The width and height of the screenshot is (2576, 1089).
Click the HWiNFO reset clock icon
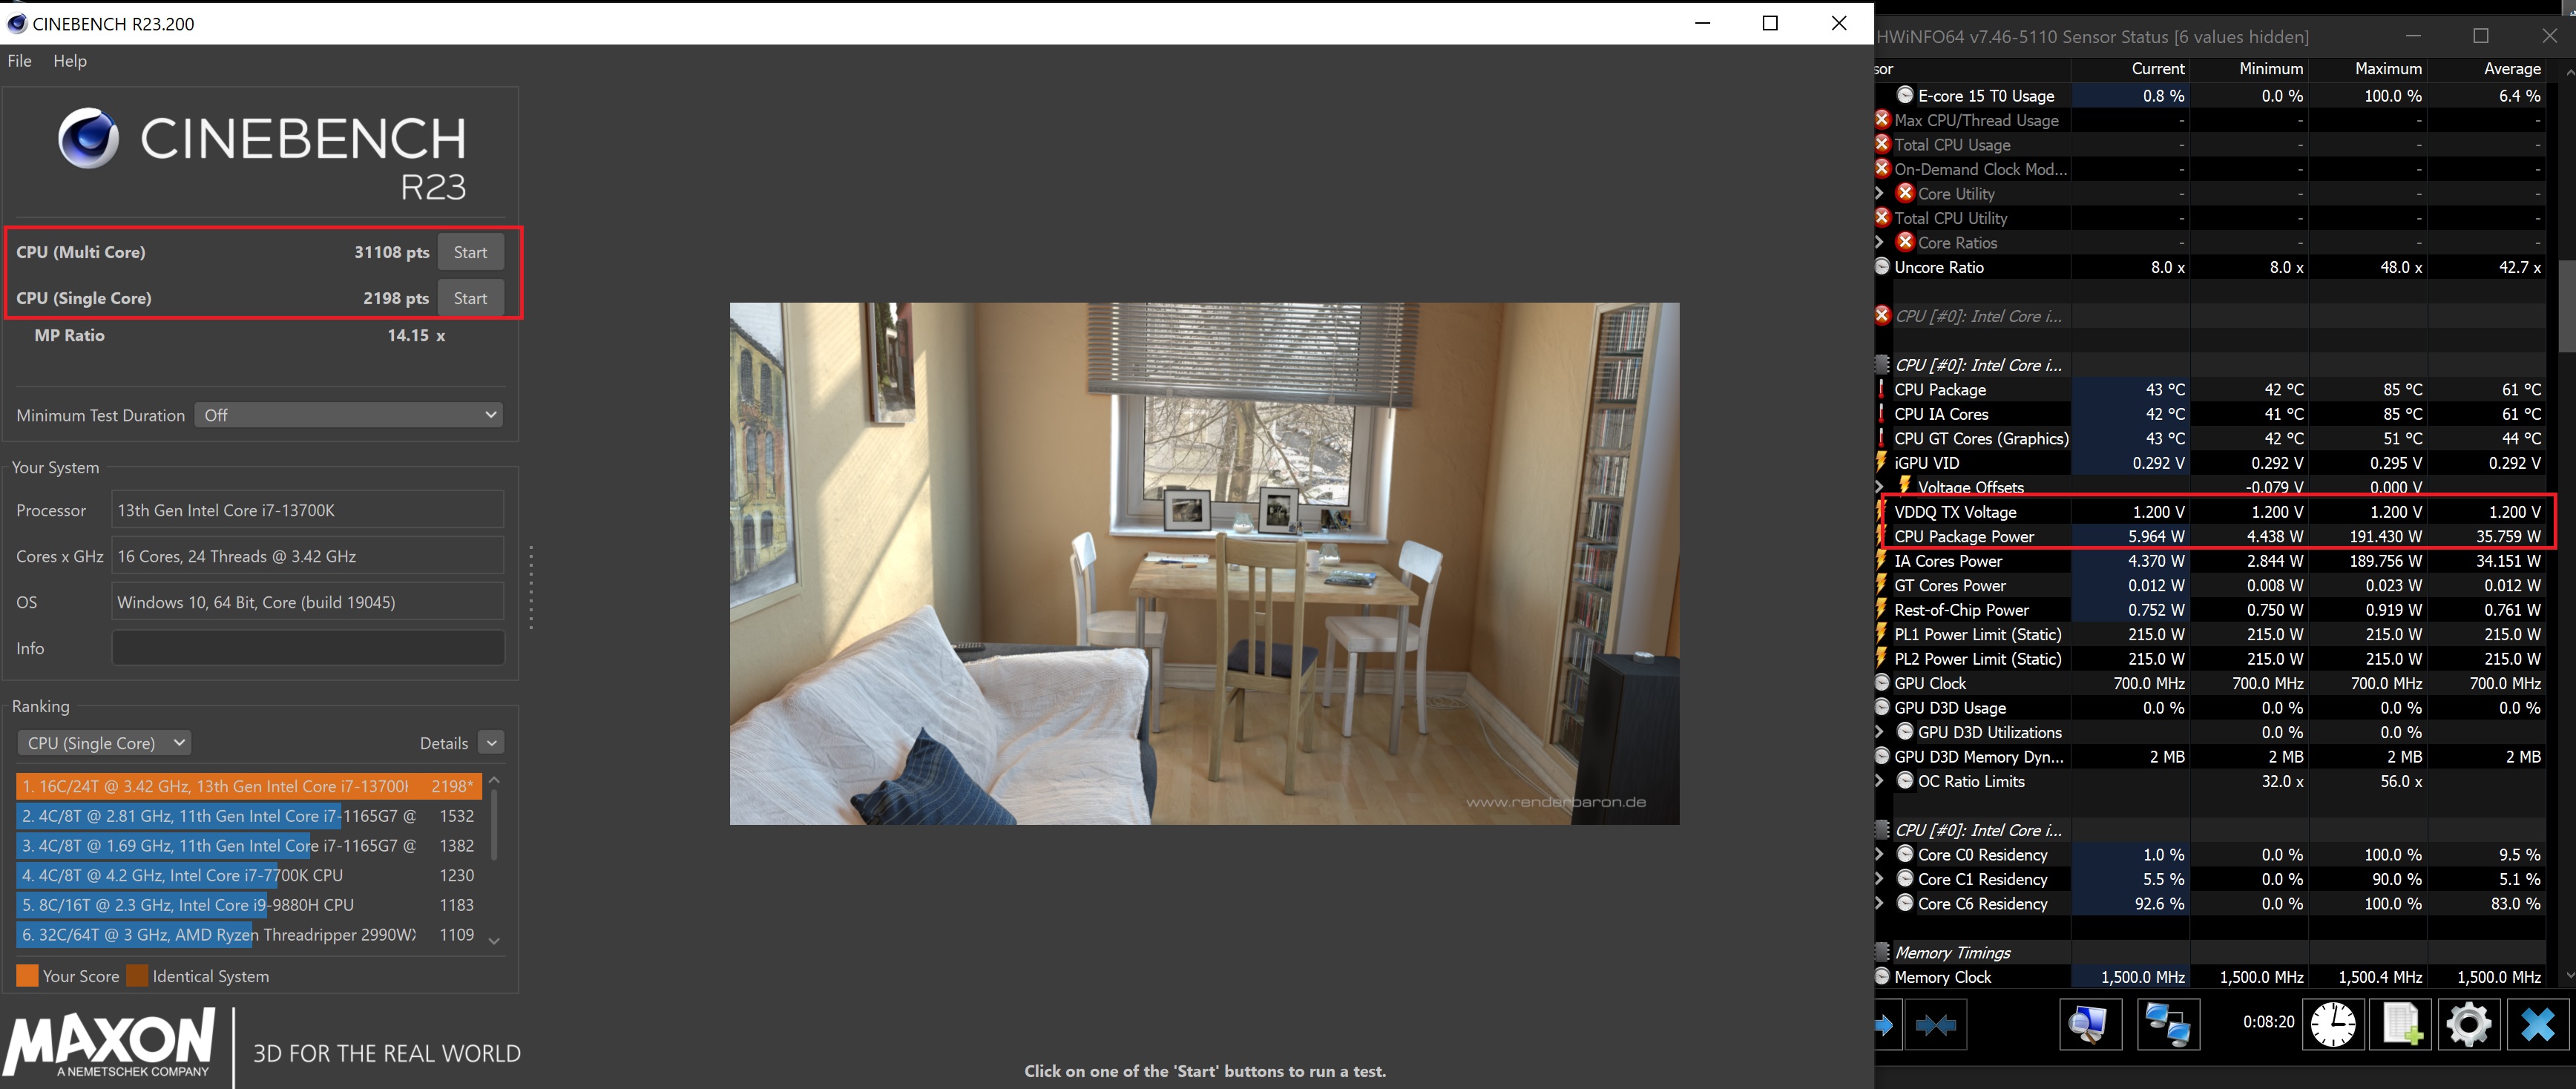coord(2332,1024)
